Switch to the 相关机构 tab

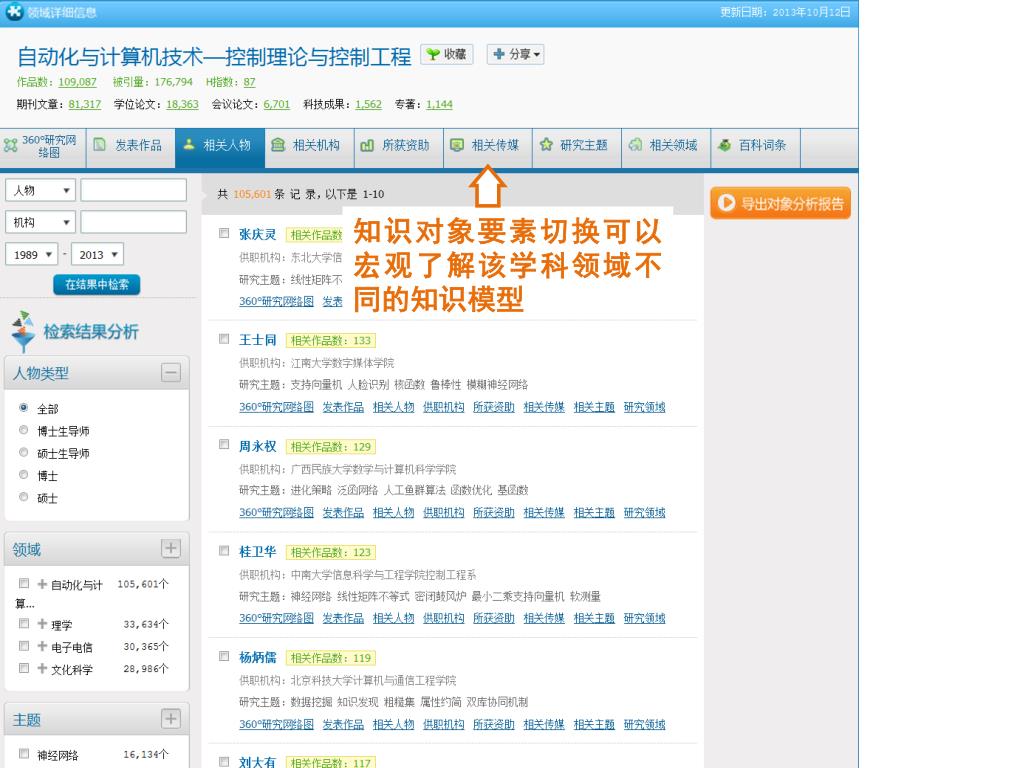click(x=310, y=148)
